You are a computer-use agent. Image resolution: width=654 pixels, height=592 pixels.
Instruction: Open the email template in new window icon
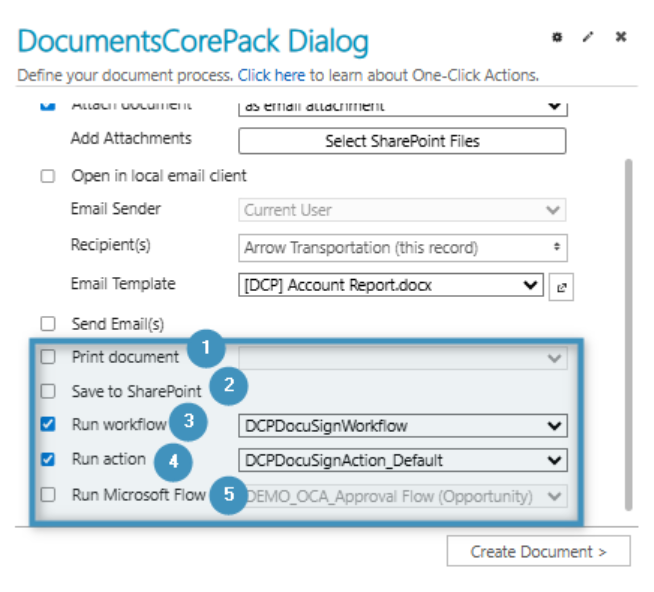561,287
